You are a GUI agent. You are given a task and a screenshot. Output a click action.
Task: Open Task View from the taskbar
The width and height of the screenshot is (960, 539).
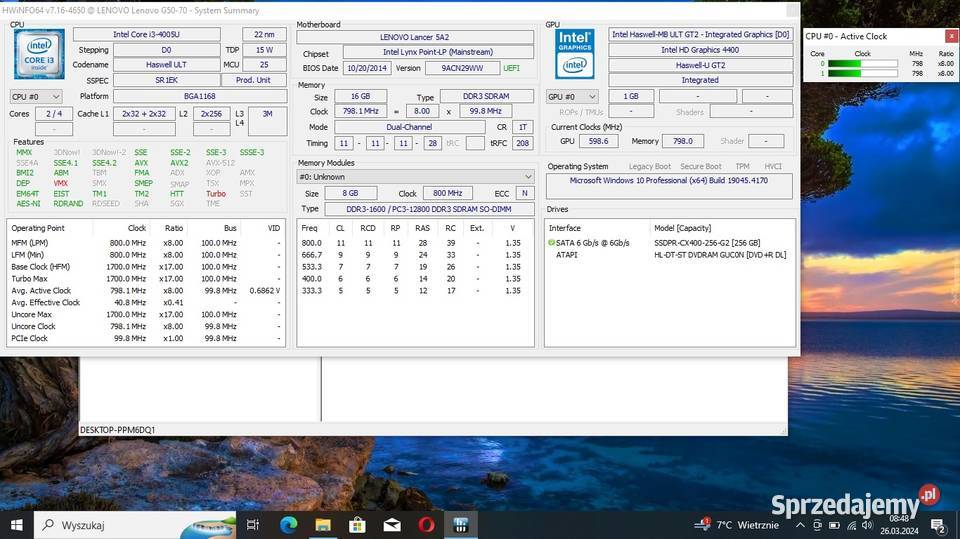click(252, 525)
